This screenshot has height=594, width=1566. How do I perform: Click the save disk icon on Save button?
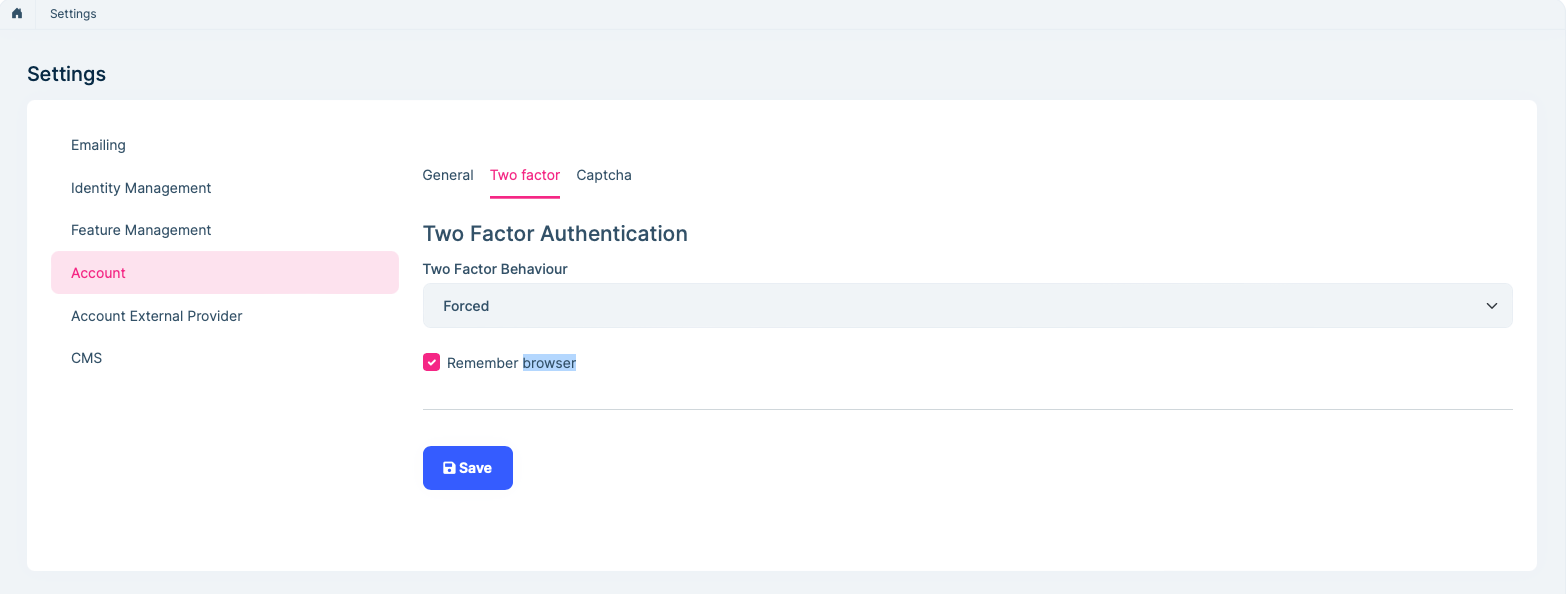pyautogui.click(x=447, y=467)
